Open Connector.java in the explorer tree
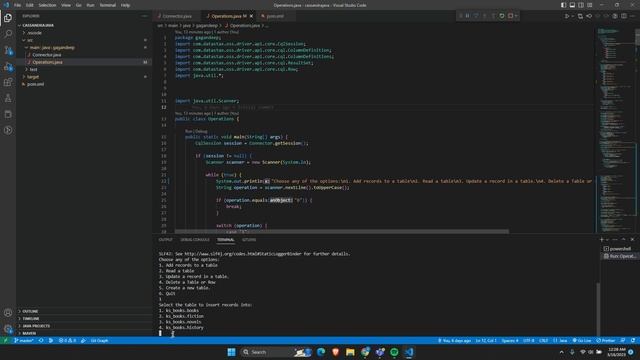 tap(84, 55)
